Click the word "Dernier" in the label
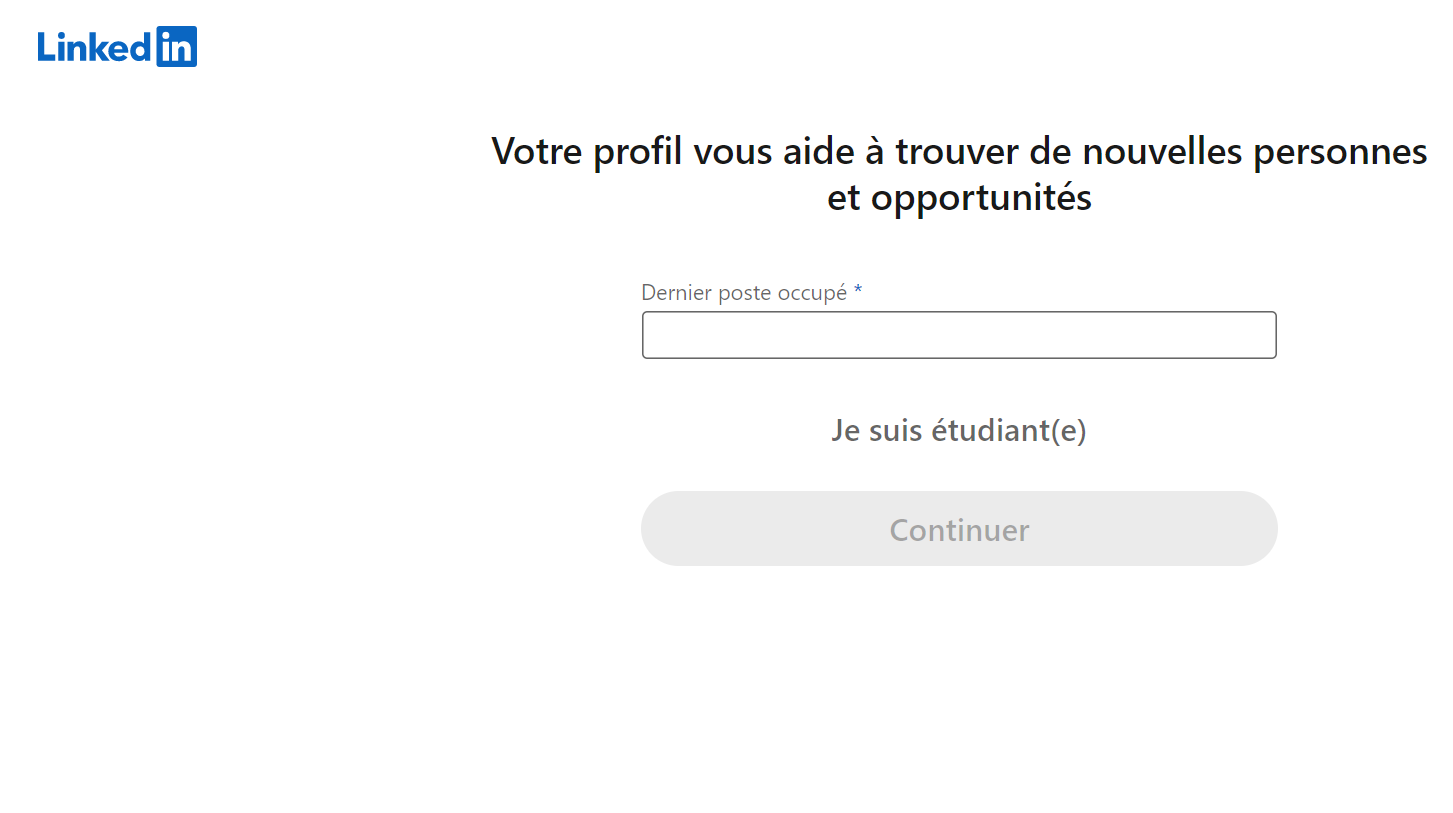This screenshot has height=813, width=1453. [x=677, y=293]
